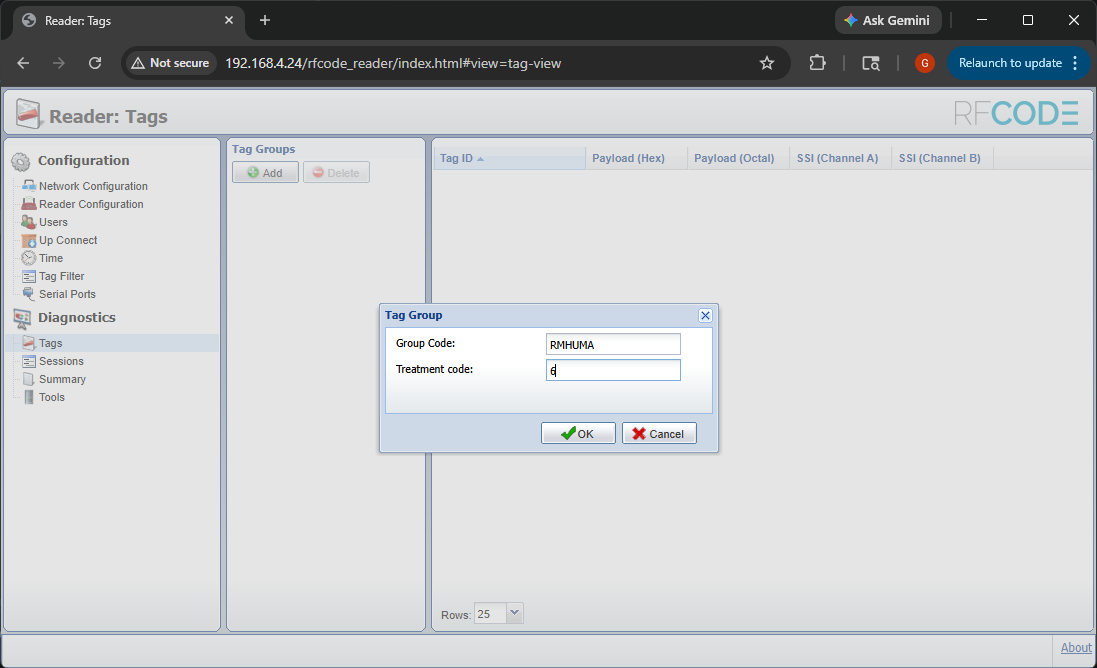The width and height of the screenshot is (1097, 668).
Task: Click the Users icon in sidebar
Action: point(29,222)
